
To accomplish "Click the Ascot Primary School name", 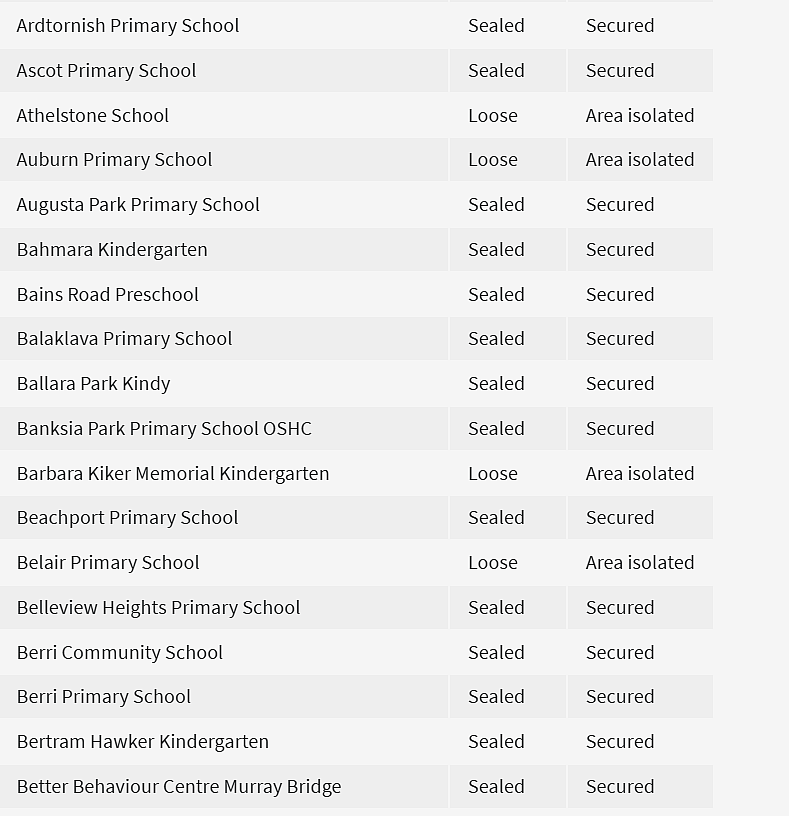I will click(x=106, y=71).
